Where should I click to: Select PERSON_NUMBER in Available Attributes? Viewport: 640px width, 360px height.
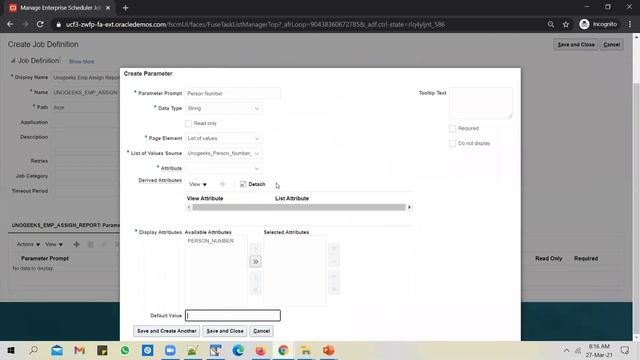[211, 241]
